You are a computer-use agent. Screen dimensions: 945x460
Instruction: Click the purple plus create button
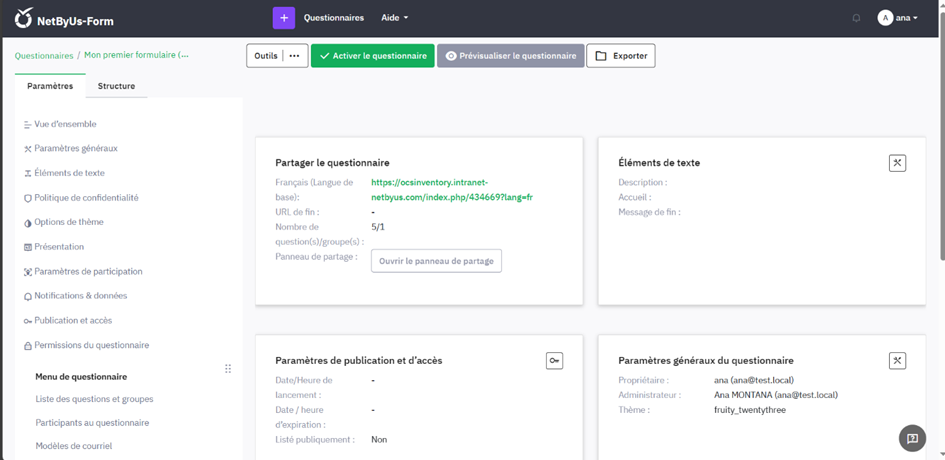point(284,18)
